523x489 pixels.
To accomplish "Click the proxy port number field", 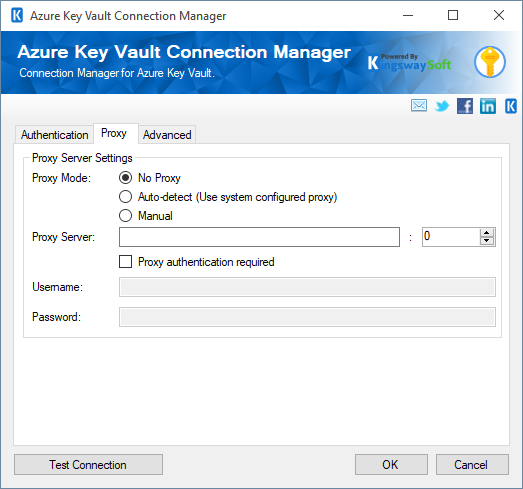I will (451, 237).
